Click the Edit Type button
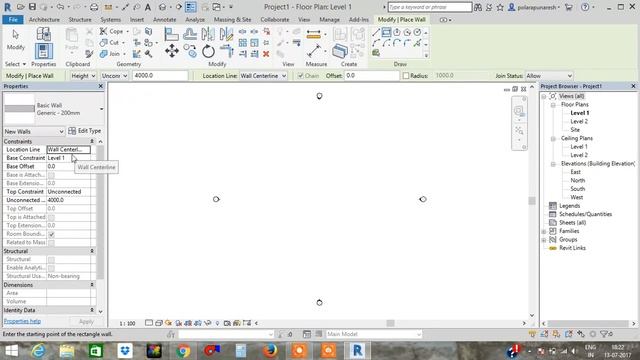640x360 pixels. (84, 131)
